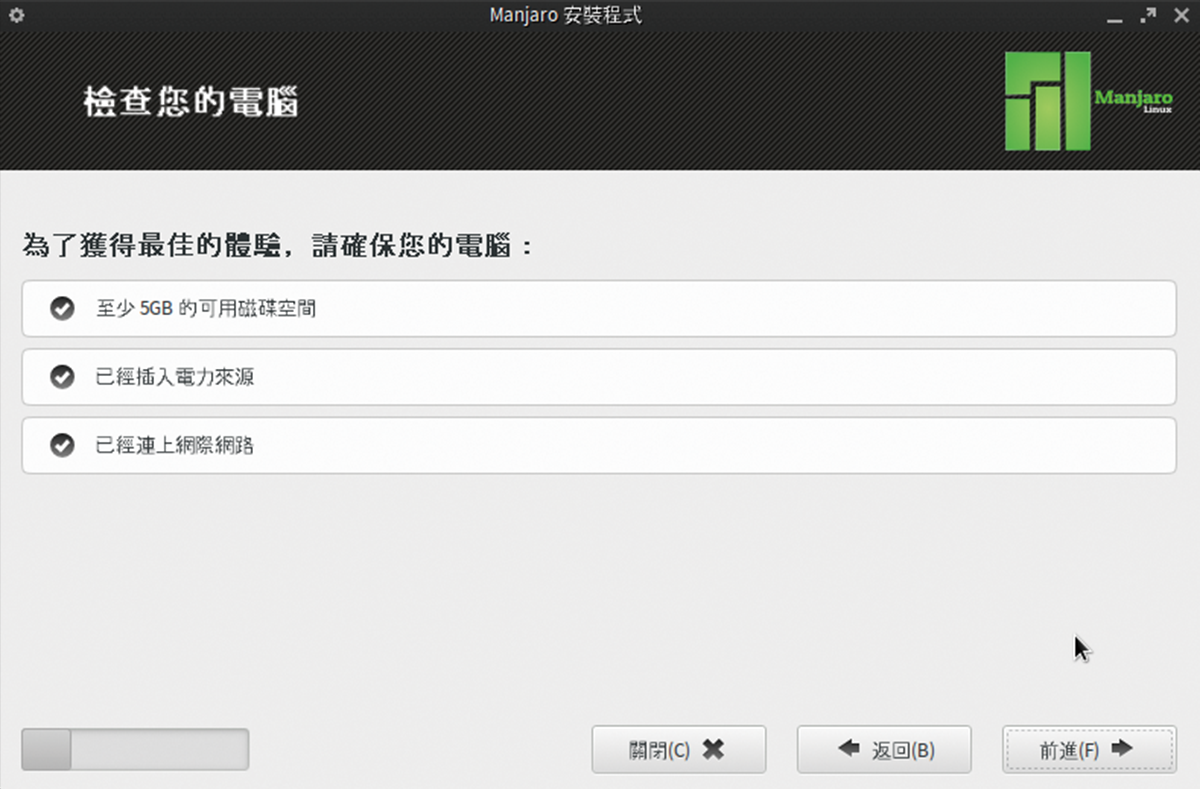
Task: Click checkmark icon beside 至少 5GB 的可用磁碟空間
Action: [x=62, y=309]
